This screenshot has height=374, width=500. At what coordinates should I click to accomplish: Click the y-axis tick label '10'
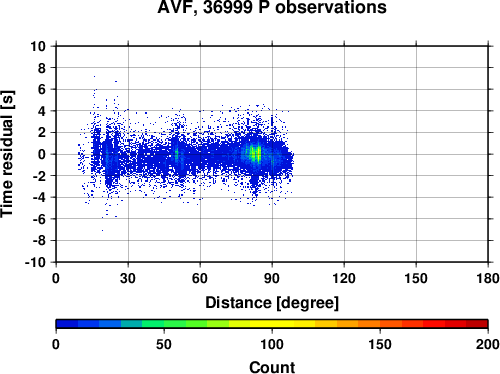coord(38,46)
